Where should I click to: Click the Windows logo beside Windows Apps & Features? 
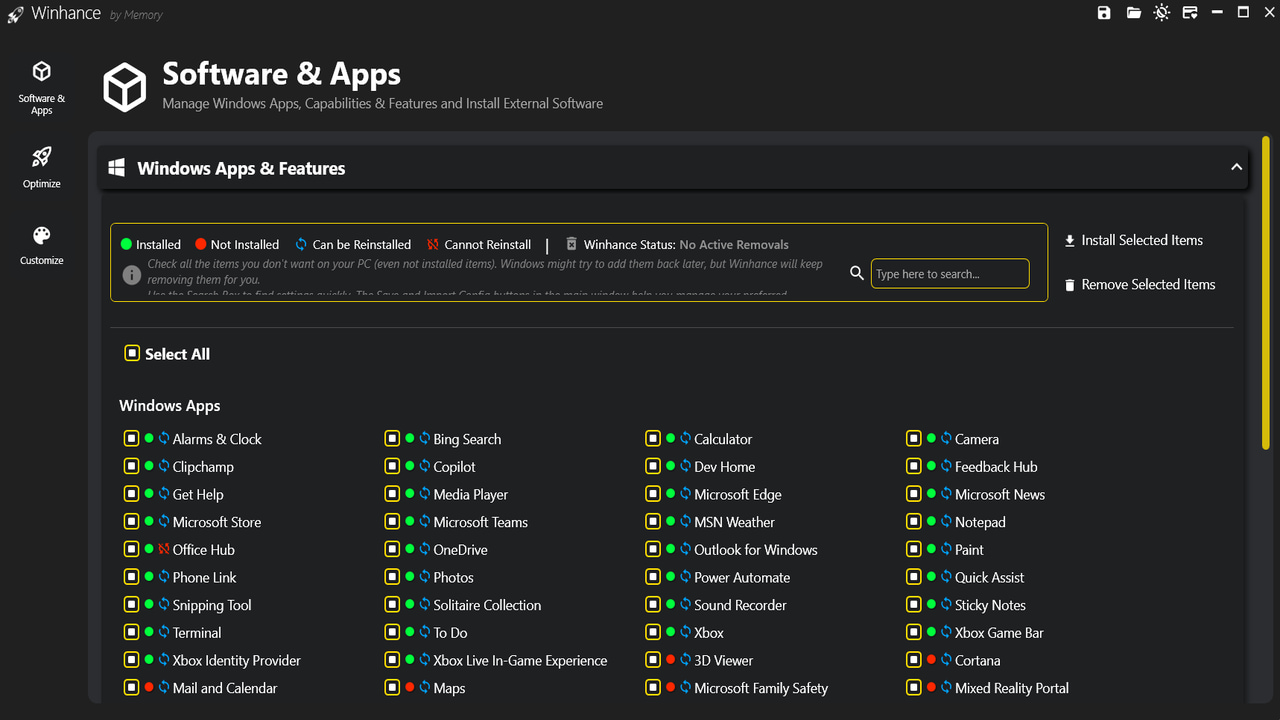116,168
